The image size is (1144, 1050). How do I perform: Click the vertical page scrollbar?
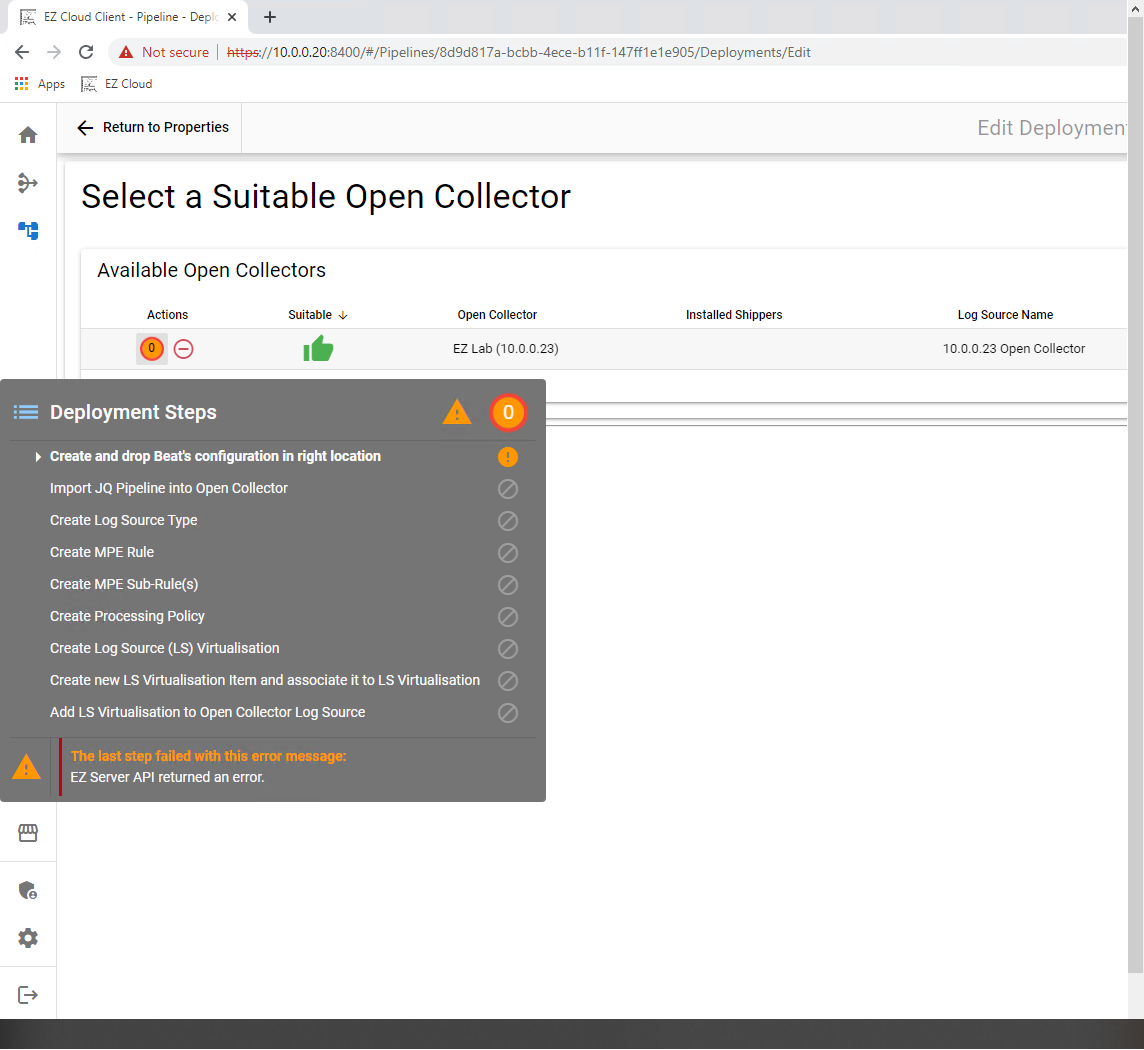pos(1135,496)
